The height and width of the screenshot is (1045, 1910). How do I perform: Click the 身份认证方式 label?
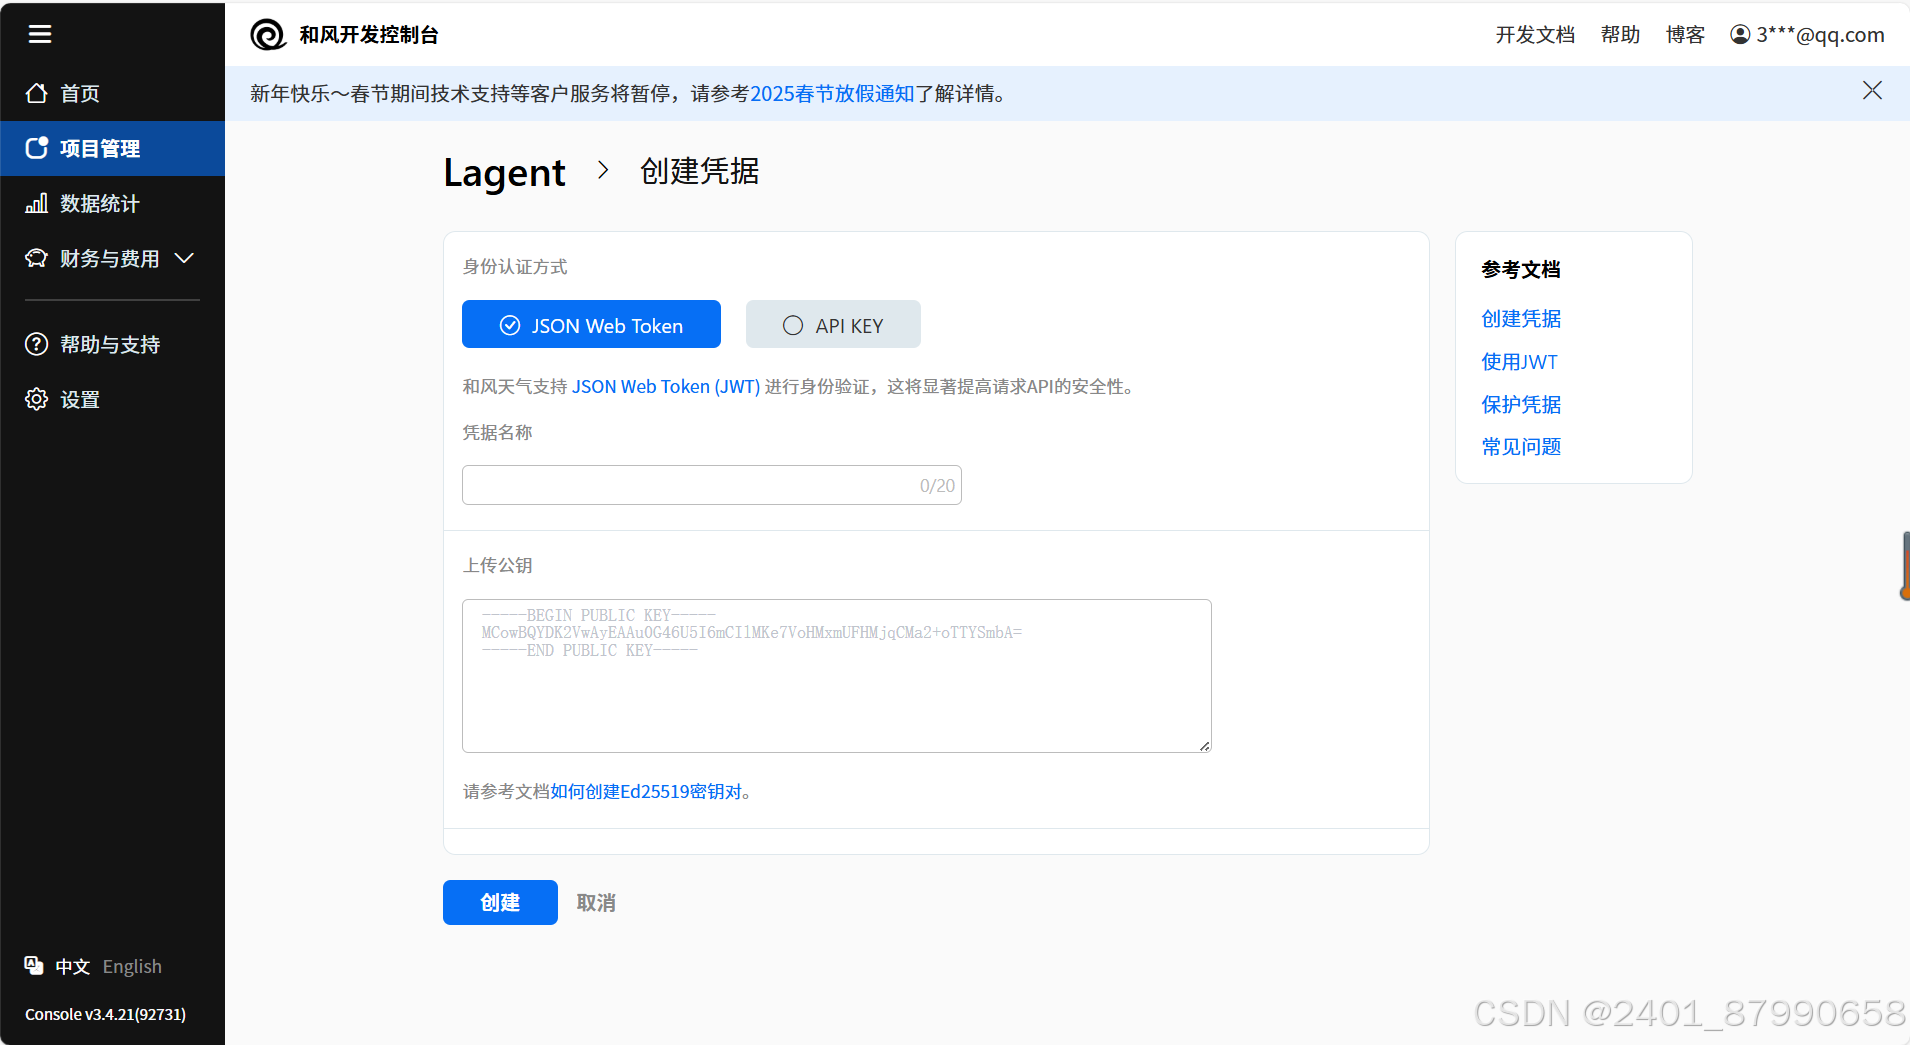(x=515, y=267)
